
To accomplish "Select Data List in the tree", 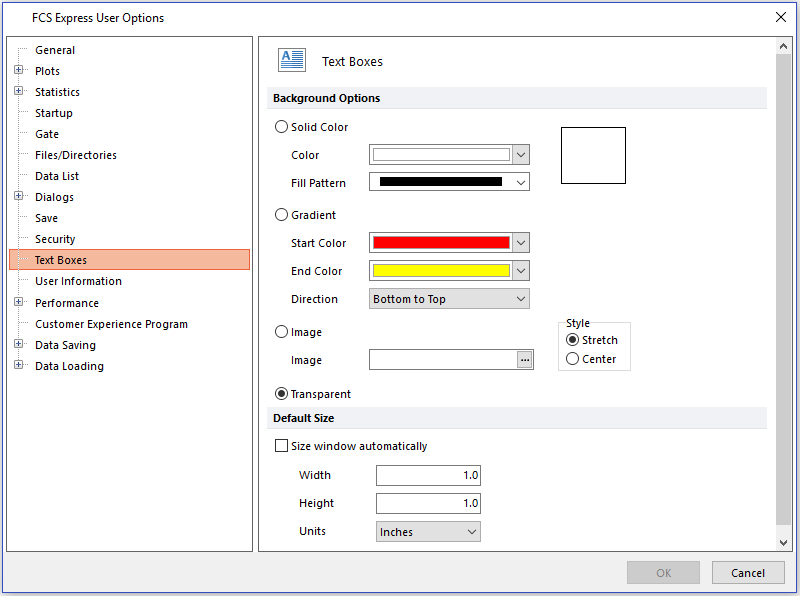I will 57,176.
